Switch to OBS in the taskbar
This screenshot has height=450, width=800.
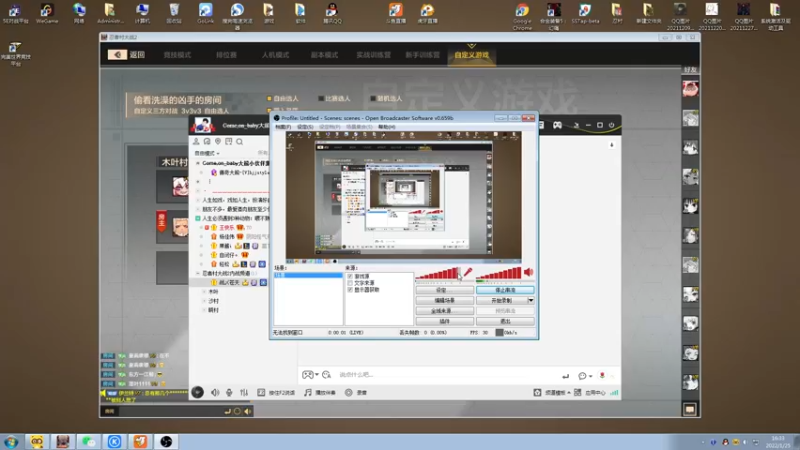(x=166, y=441)
